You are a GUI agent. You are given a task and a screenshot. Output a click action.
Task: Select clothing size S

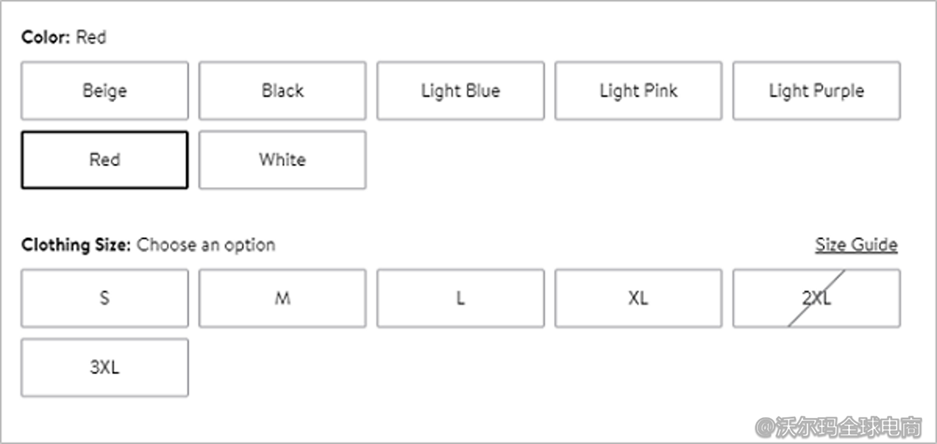104,298
